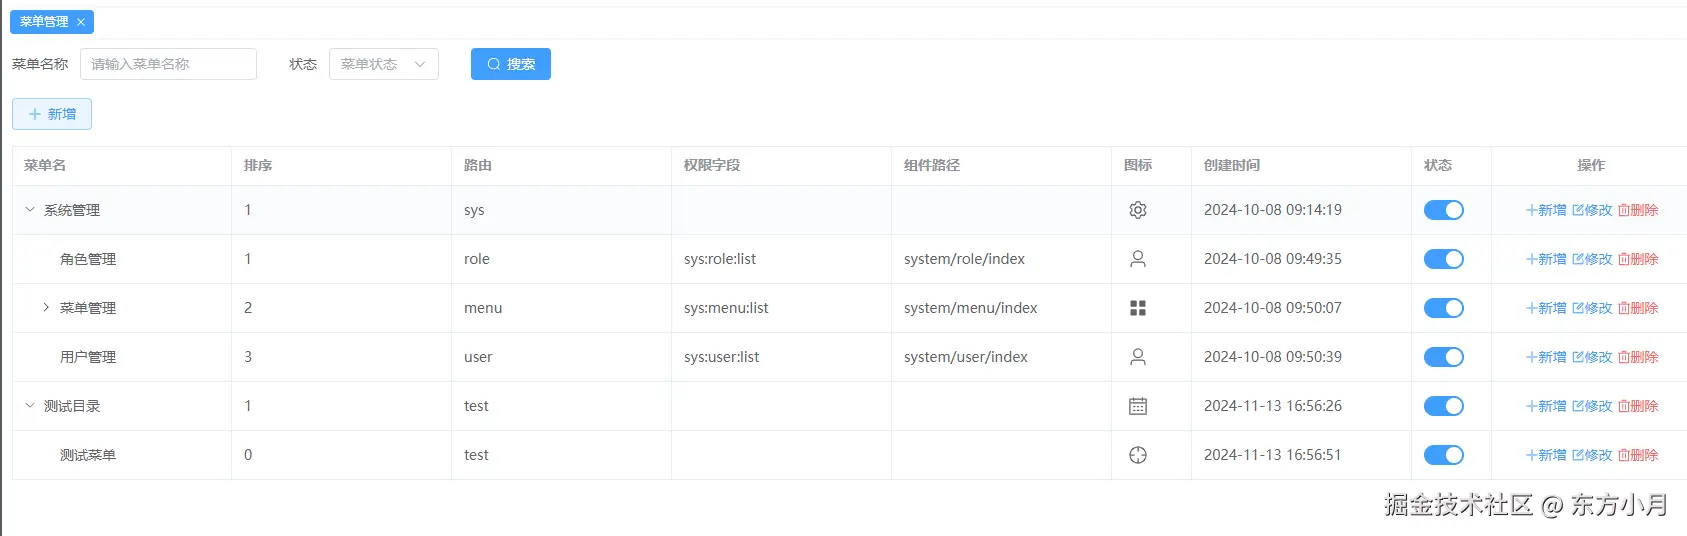Click the user icon in 用户管理 row
1687x536 pixels.
1137,357
